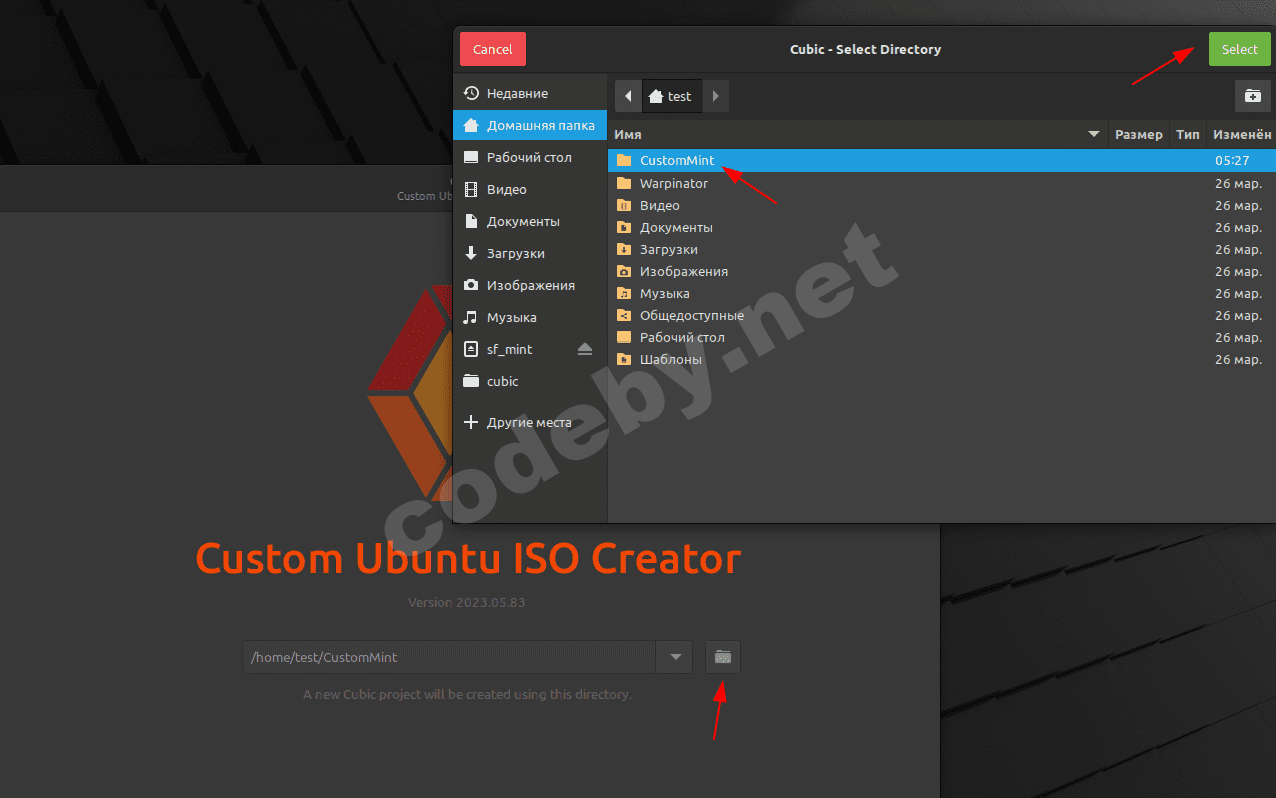Go forward with the right path arrow
The image size is (1276, 798).
pyautogui.click(x=715, y=96)
